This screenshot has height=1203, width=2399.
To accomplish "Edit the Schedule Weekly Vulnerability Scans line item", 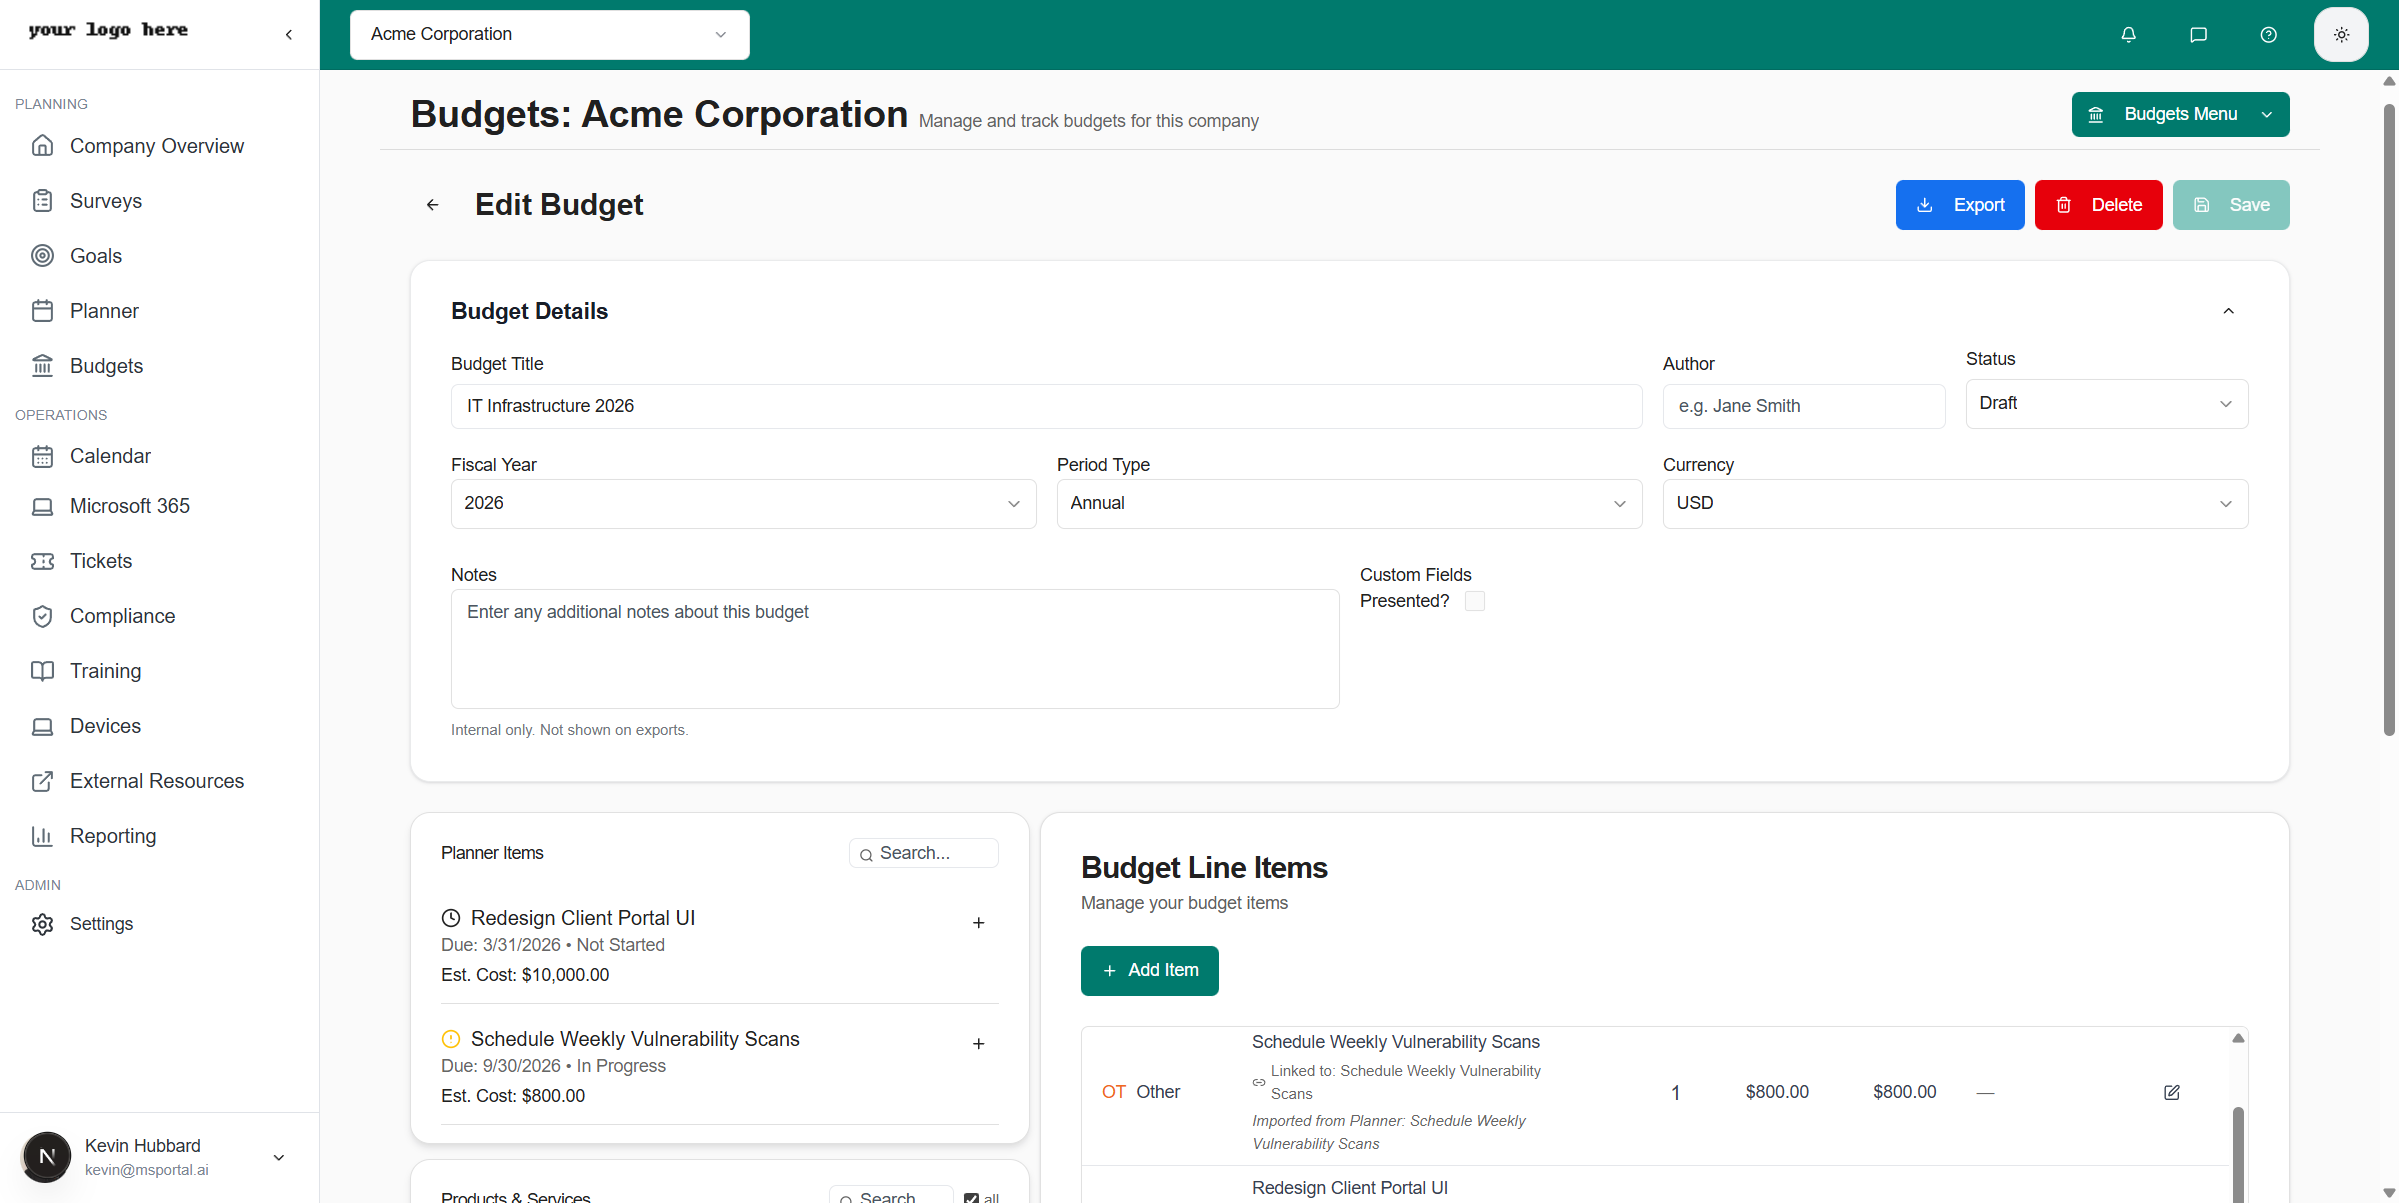I will tap(2171, 1092).
